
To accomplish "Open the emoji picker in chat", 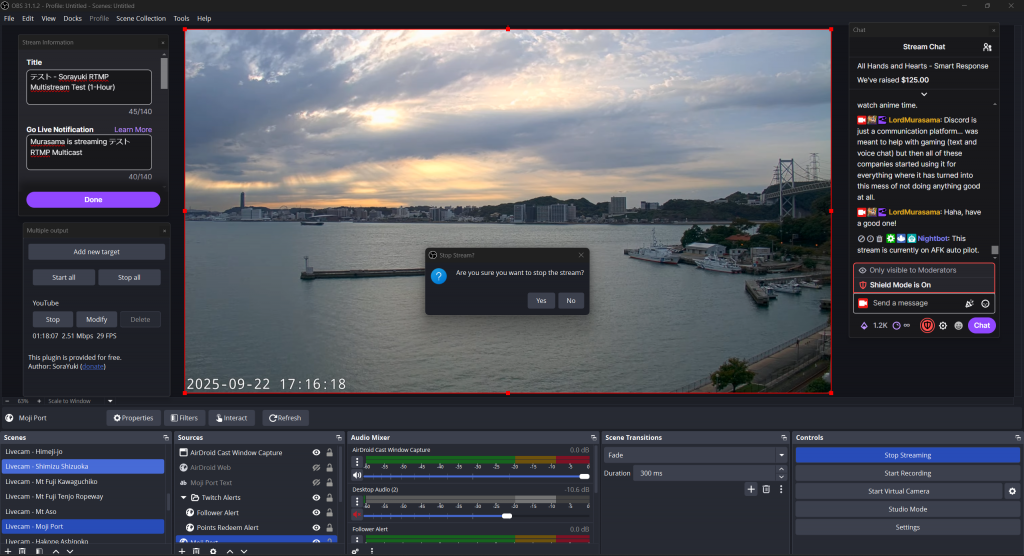I will tap(985, 303).
